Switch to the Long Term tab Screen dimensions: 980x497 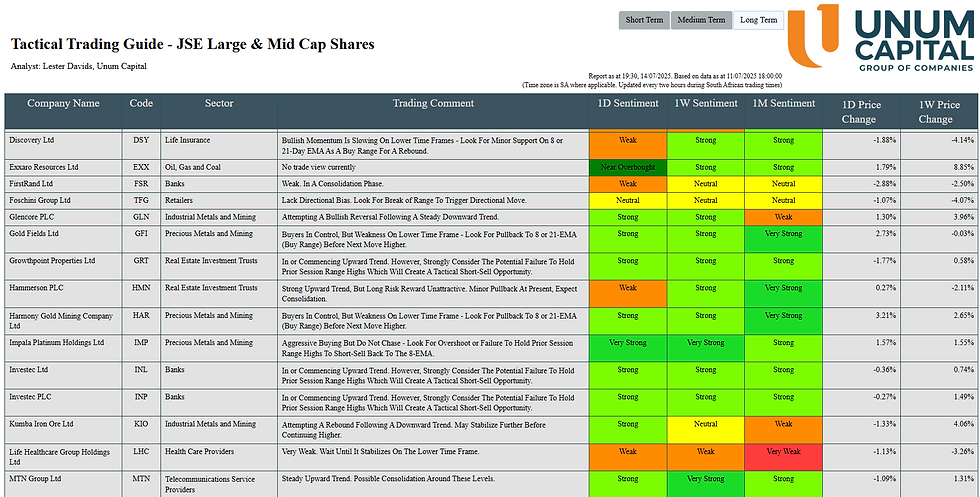(758, 20)
